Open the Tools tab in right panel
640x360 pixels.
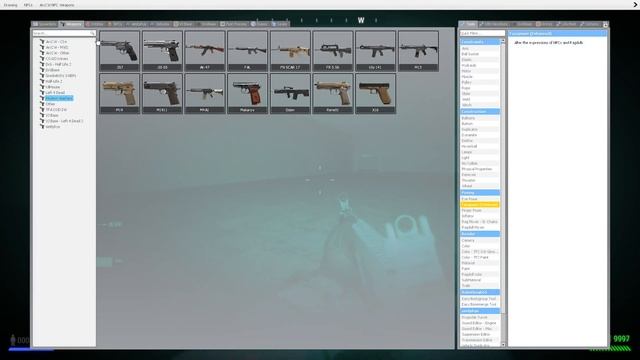(468, 24)
